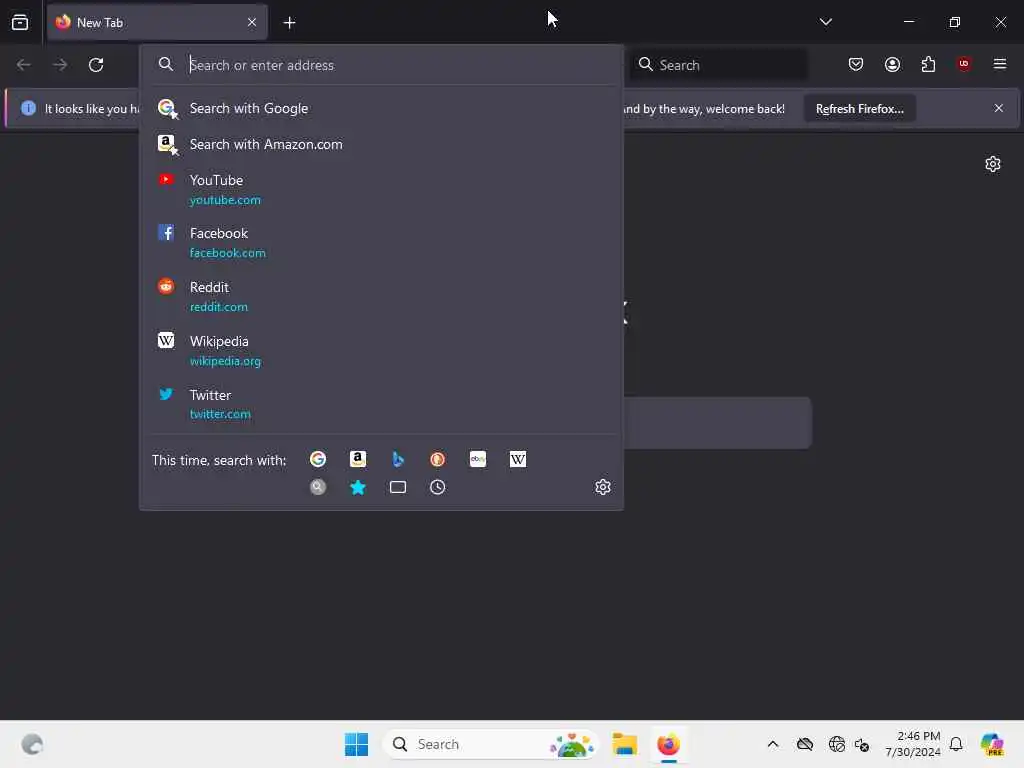This screenshot has height=768, width=1024.
Task: Open File Explorer from taskbar
Action: [x=624, y=744]
